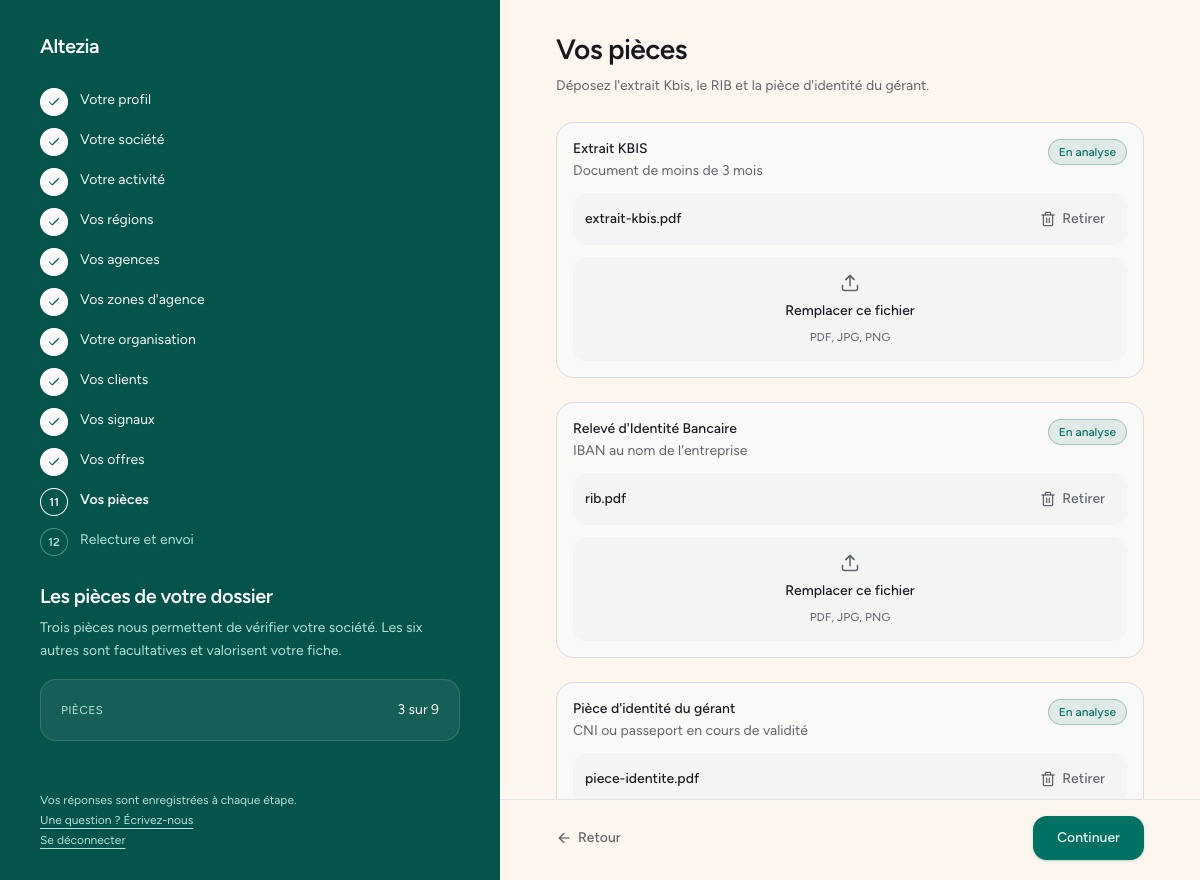Click the Vos pièces page heading

pyautogui.click(x=622, y=50)
